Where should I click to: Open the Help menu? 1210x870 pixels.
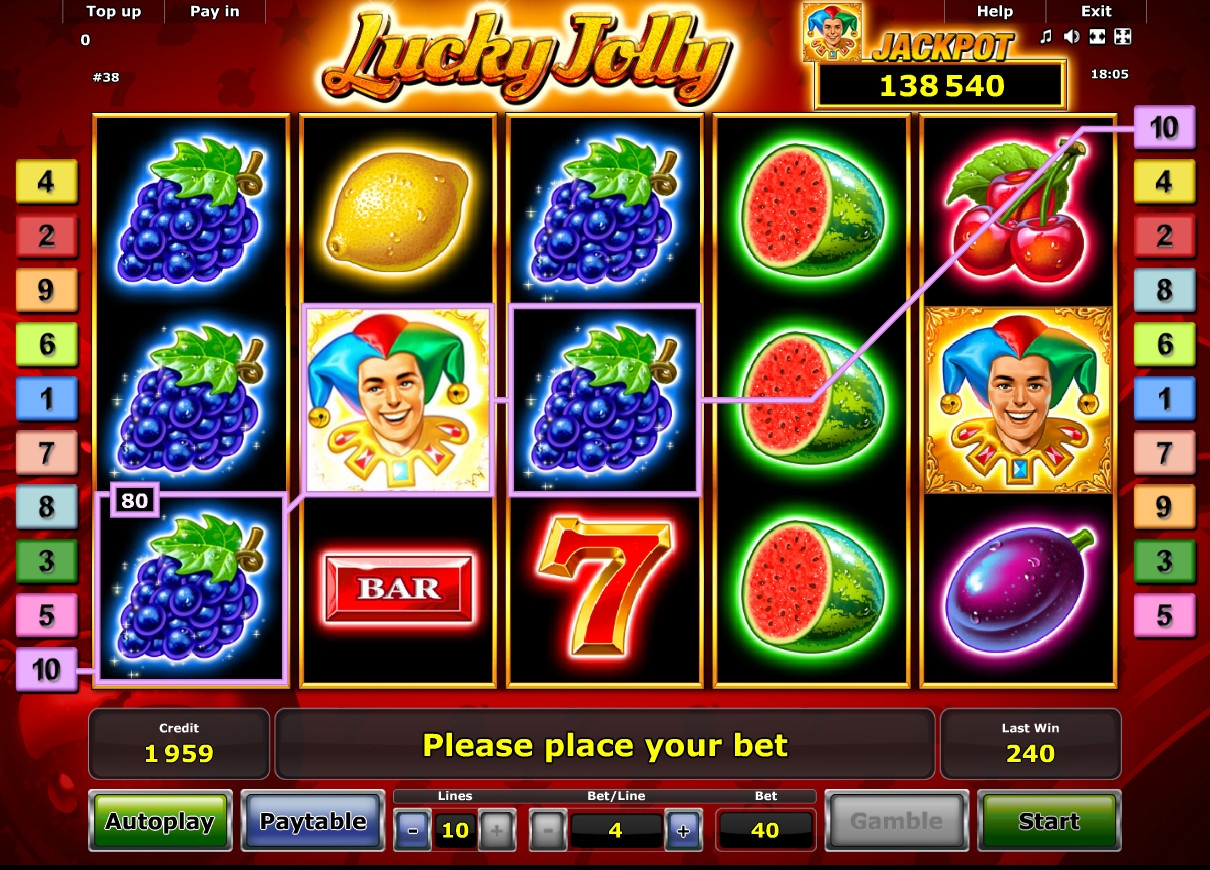coord(994,12)
